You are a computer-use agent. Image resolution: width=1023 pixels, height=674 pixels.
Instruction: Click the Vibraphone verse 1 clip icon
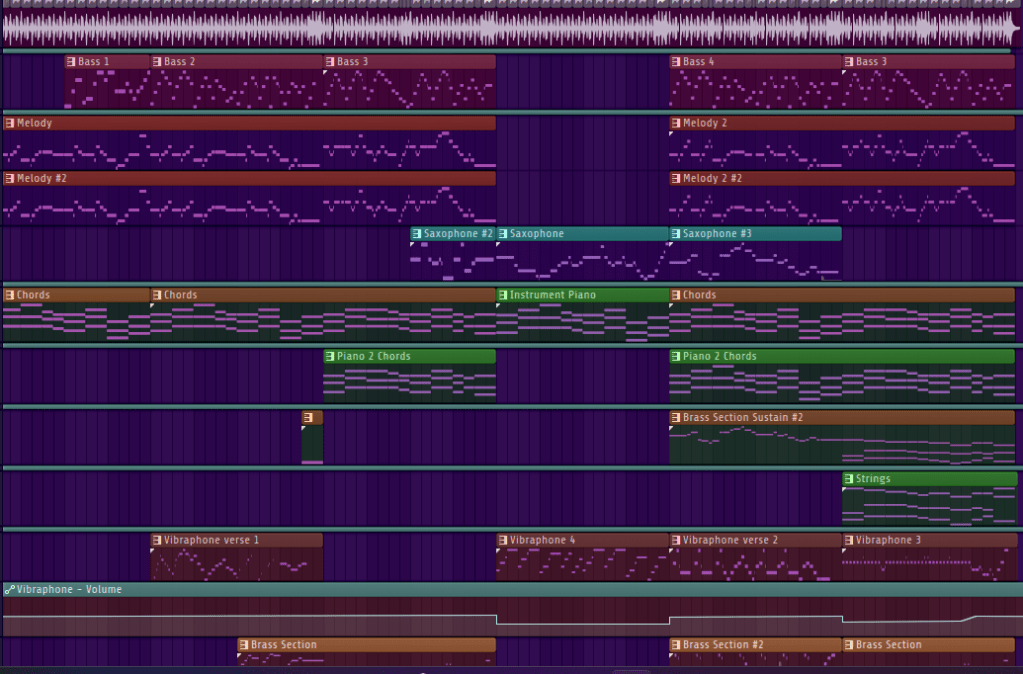point(157,540)
